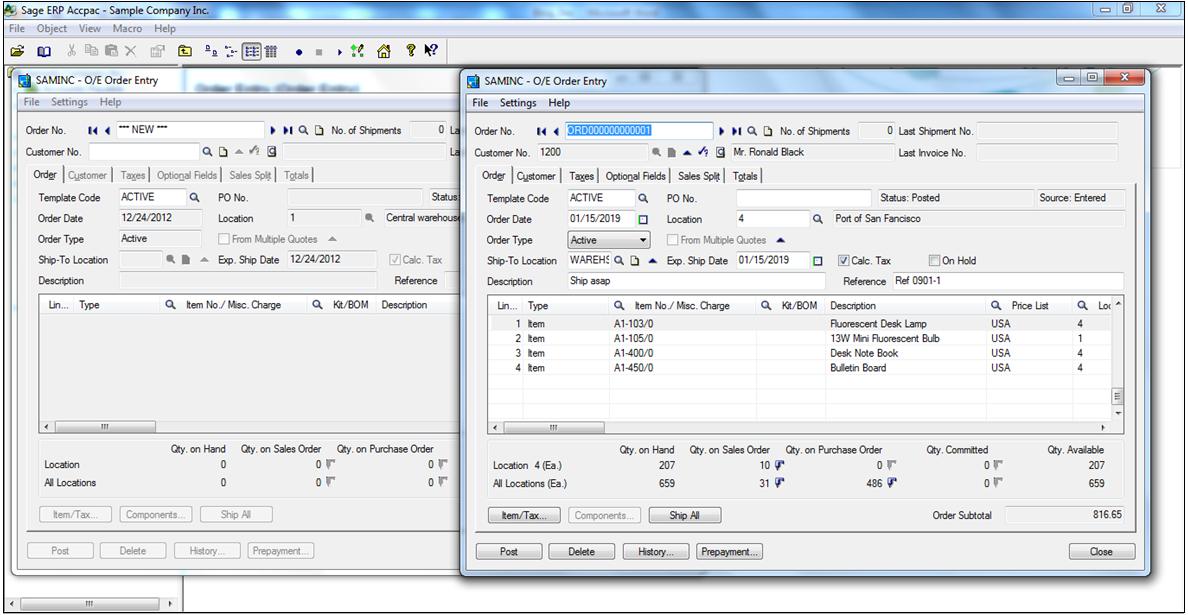The image size is (1188, 615).
Task: Open Settings menu in front Order Entry
Action: click(517, 103)
